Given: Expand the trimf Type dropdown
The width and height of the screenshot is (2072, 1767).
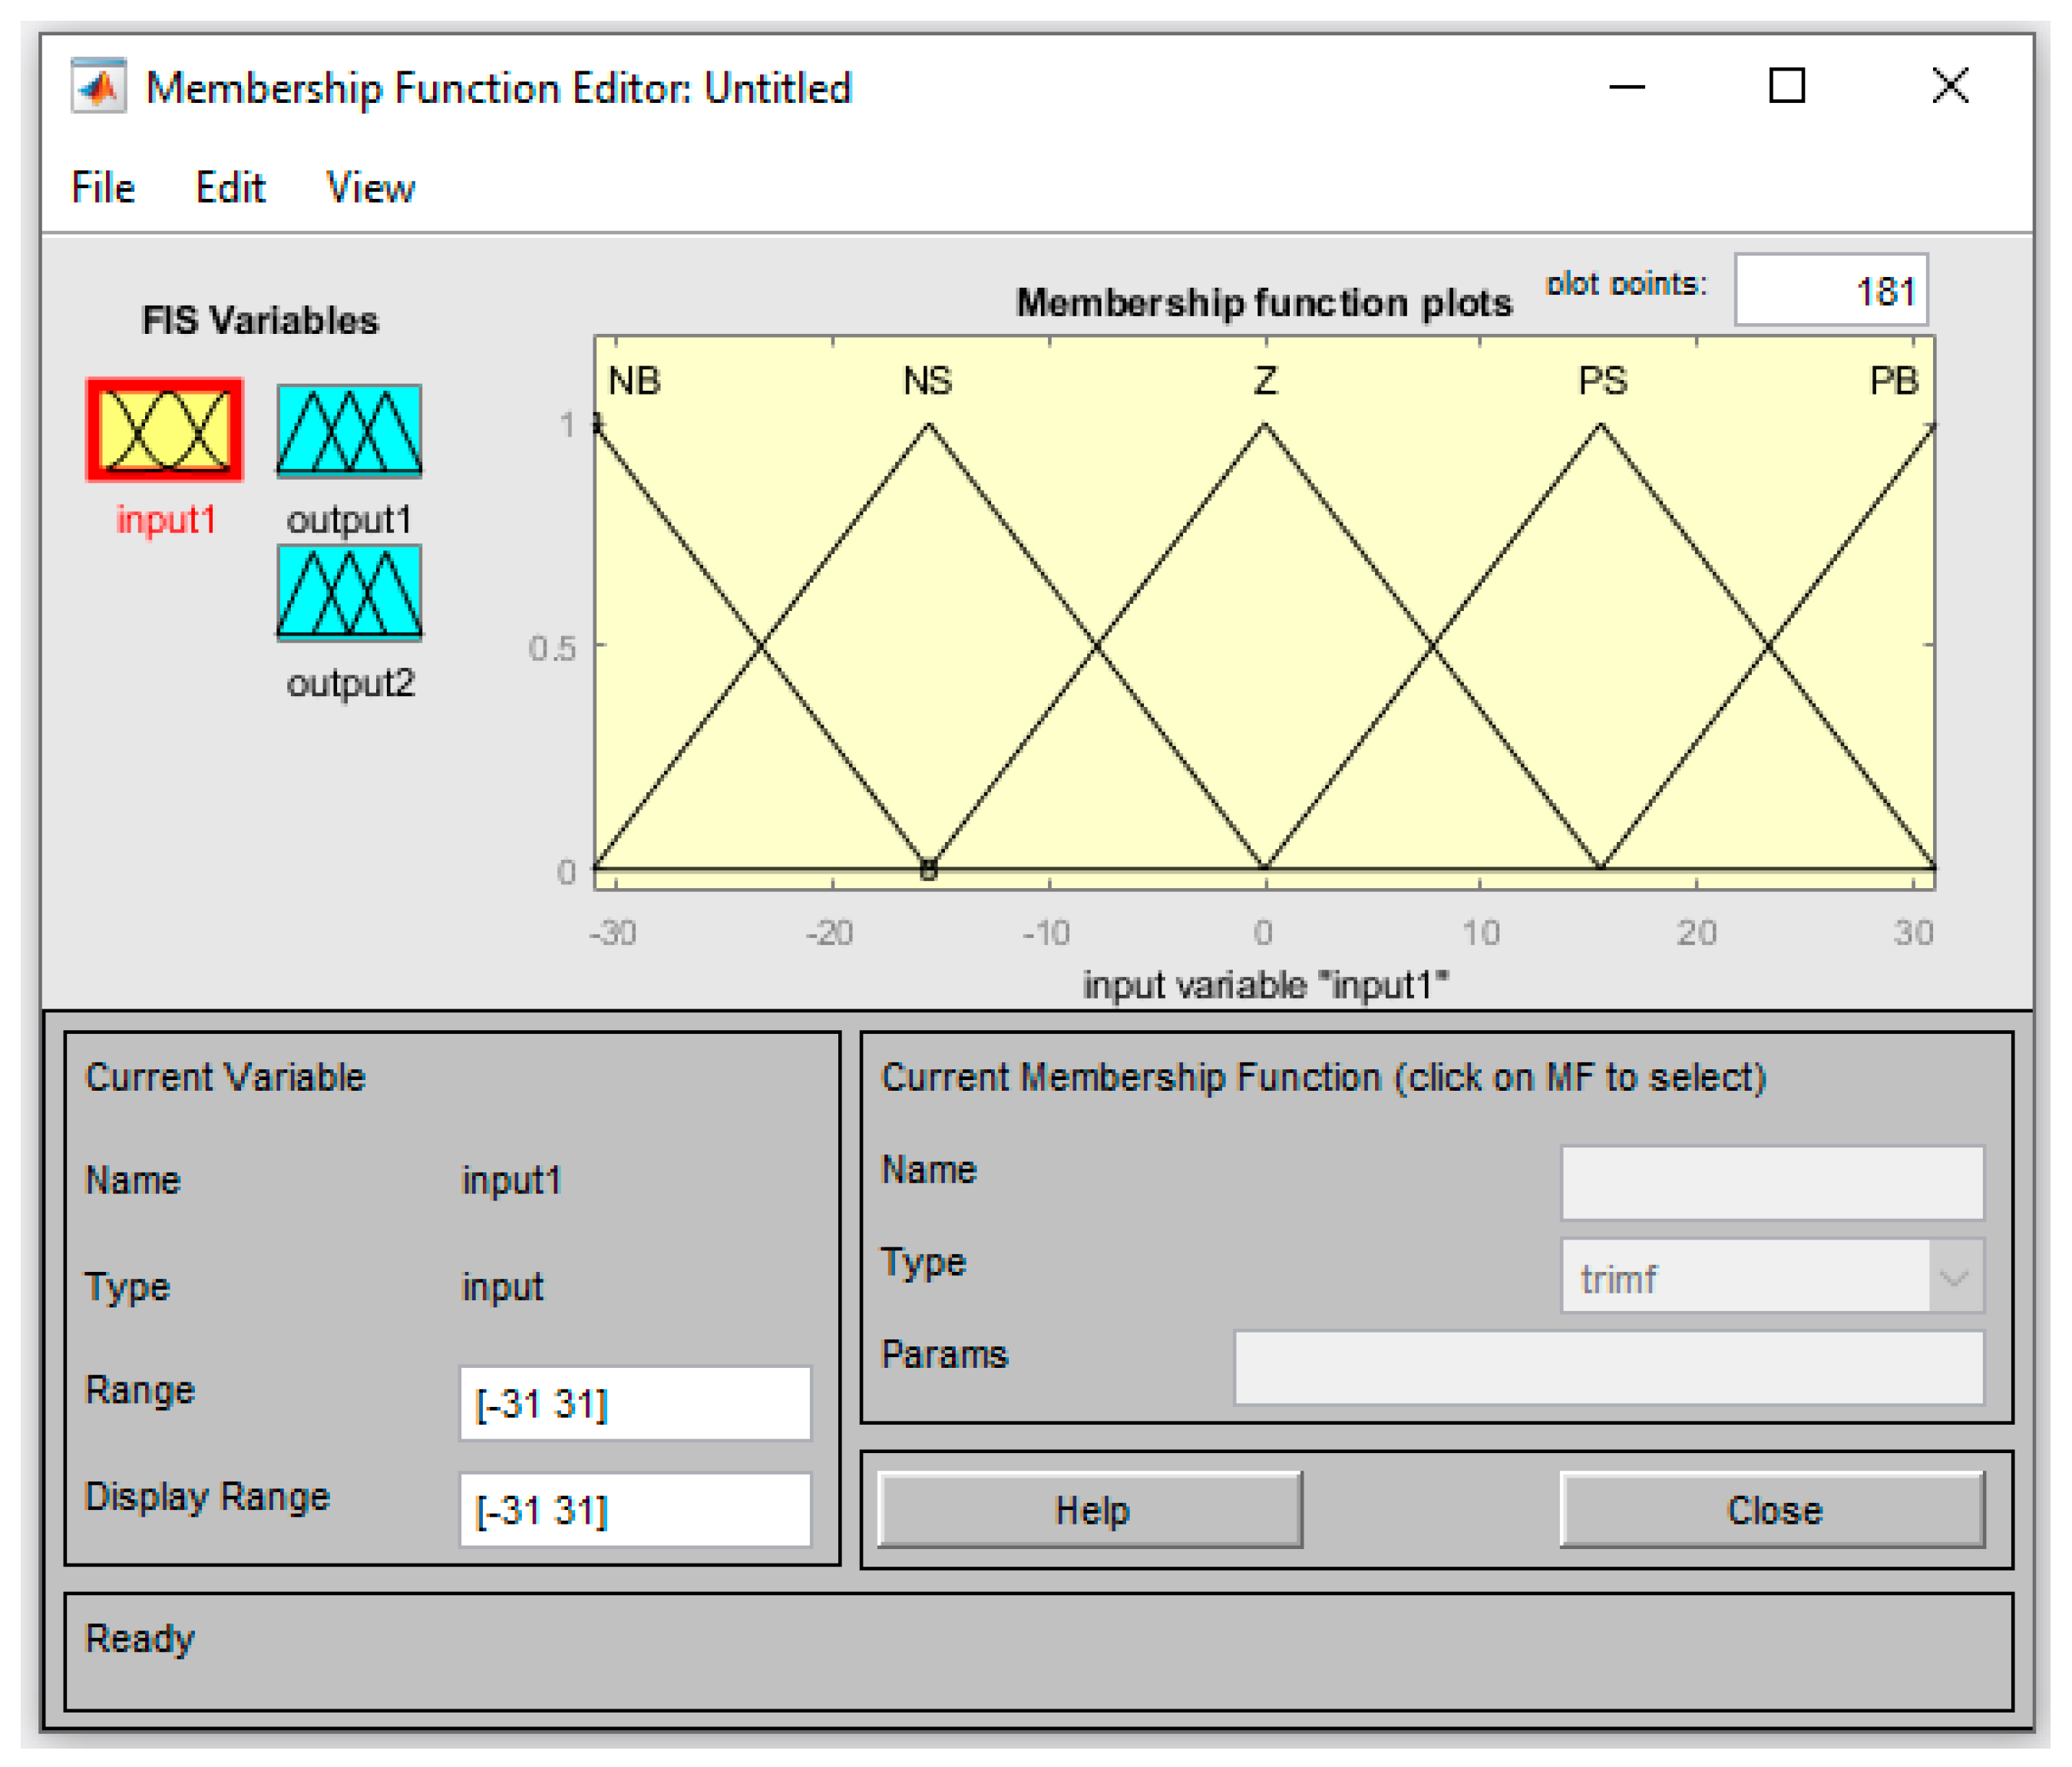Looking at the screenshot, I should (x=1954, y=1277).
